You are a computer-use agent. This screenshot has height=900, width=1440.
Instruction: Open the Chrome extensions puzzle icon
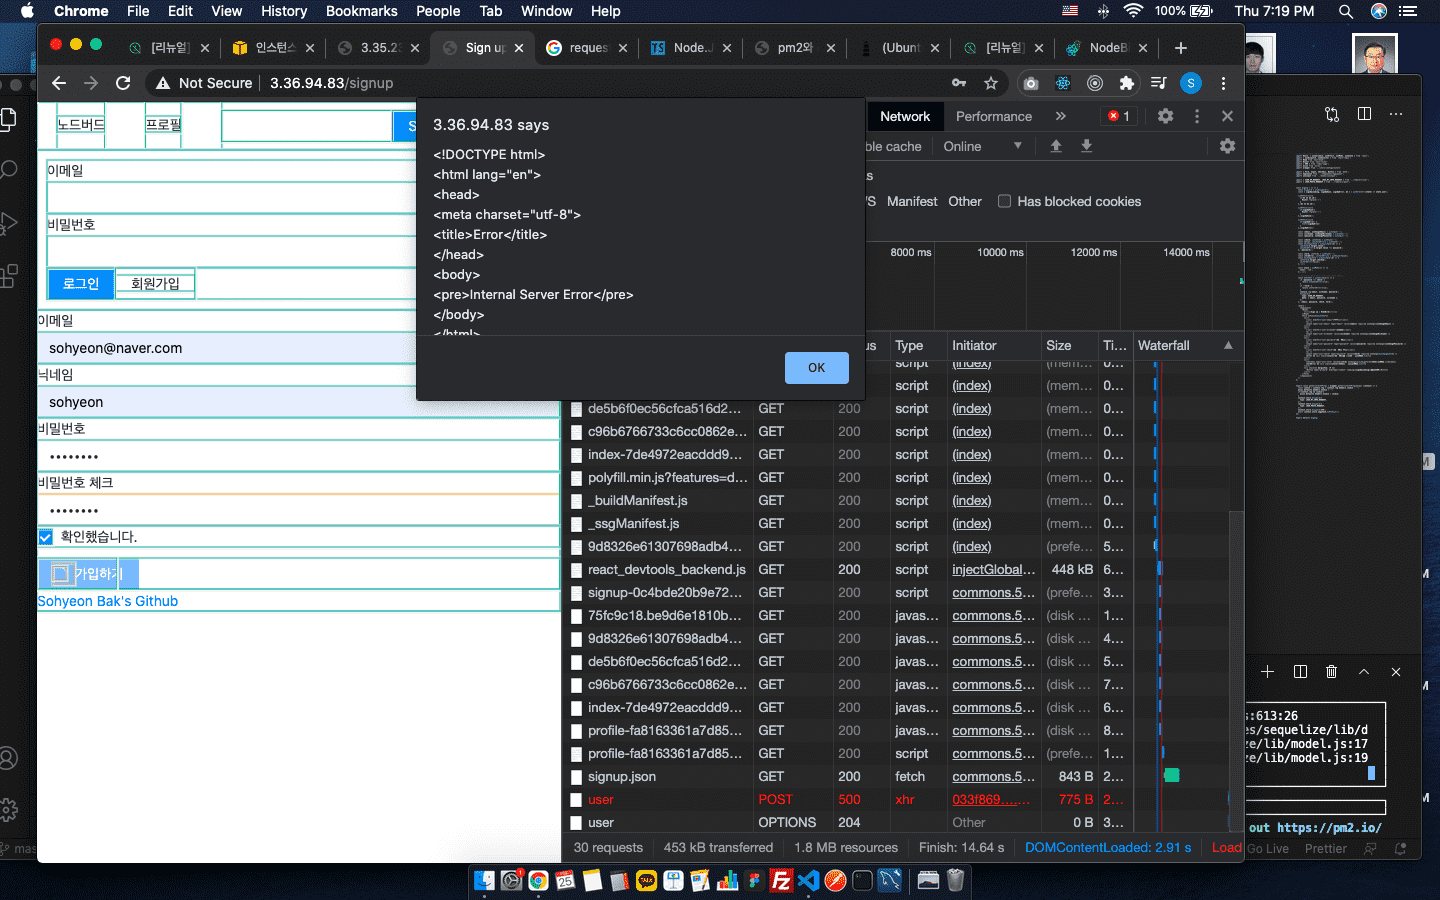coord(1127,83)
